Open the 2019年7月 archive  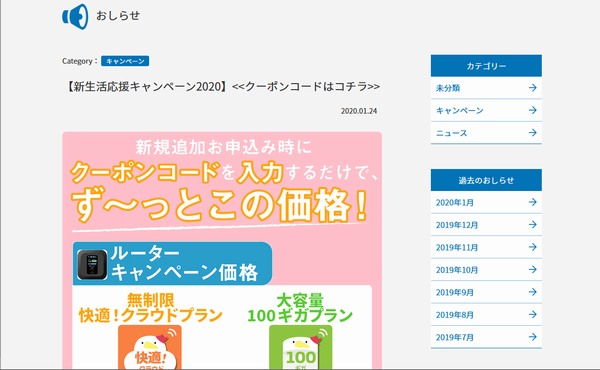(x=486, y=337)
